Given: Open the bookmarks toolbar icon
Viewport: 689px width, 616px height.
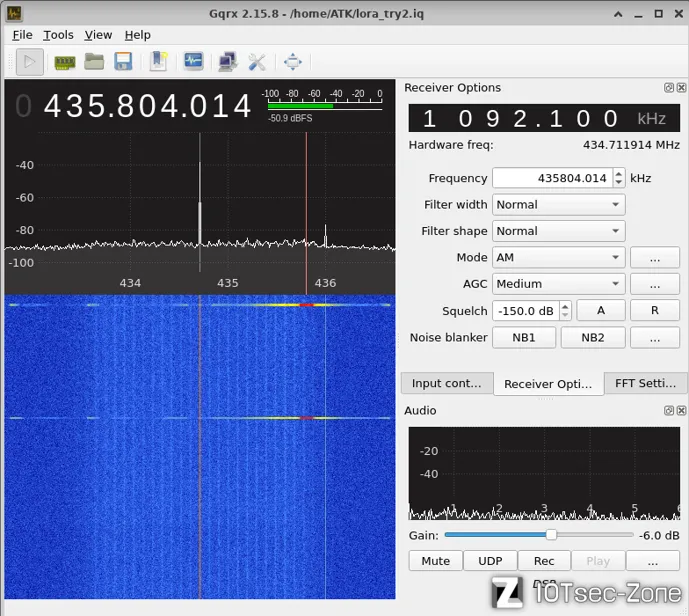Looking at the screenshot, I should coord(159,62).
